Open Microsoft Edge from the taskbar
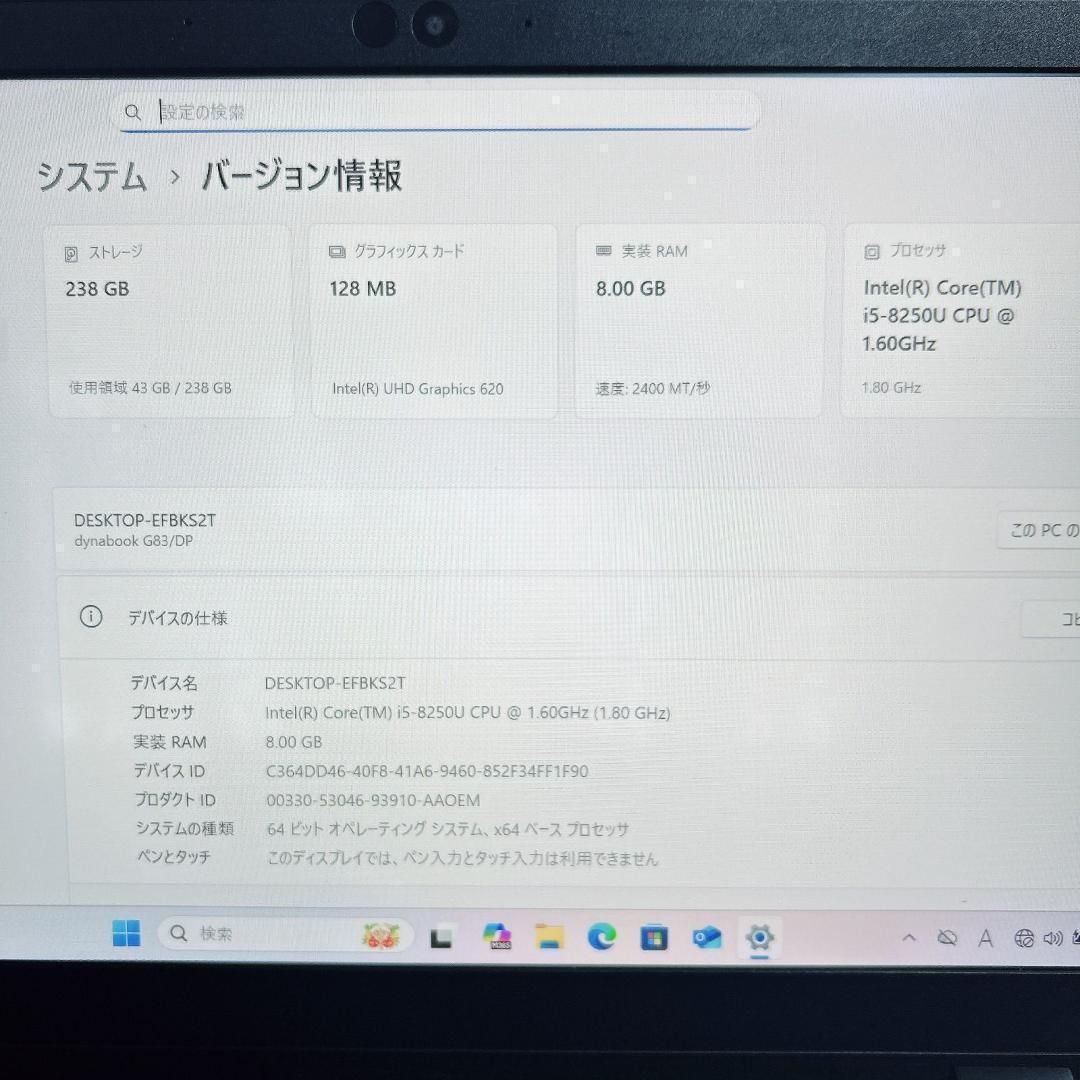 coord(602,936)
